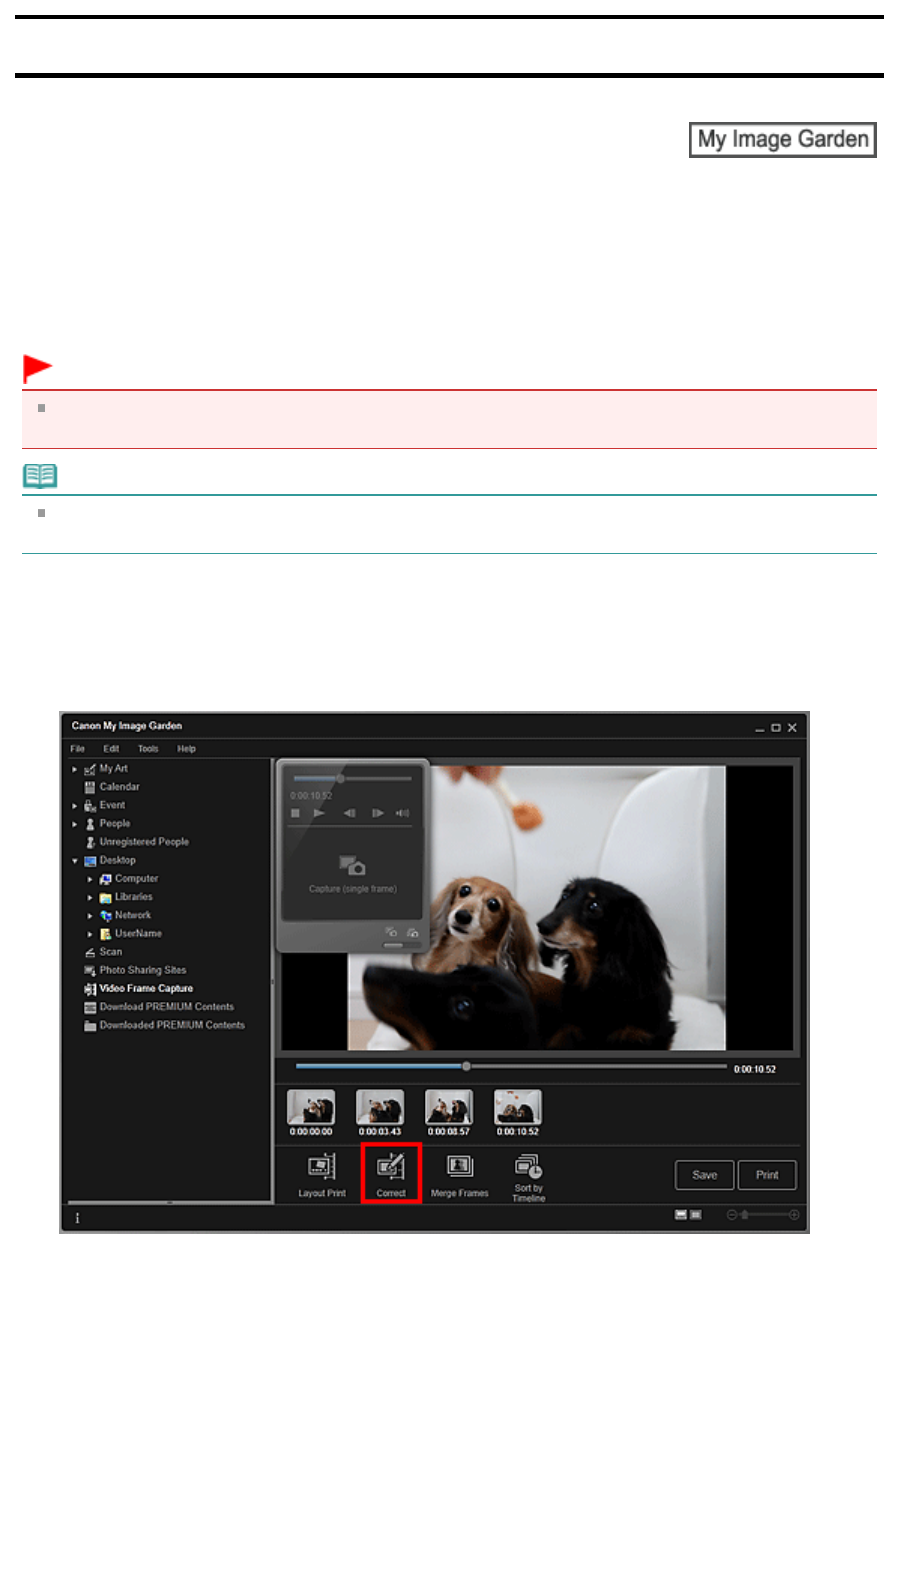899x1570 pixels.
Task: Maximize the My Image Garden window
Action: tap(775, 728)
